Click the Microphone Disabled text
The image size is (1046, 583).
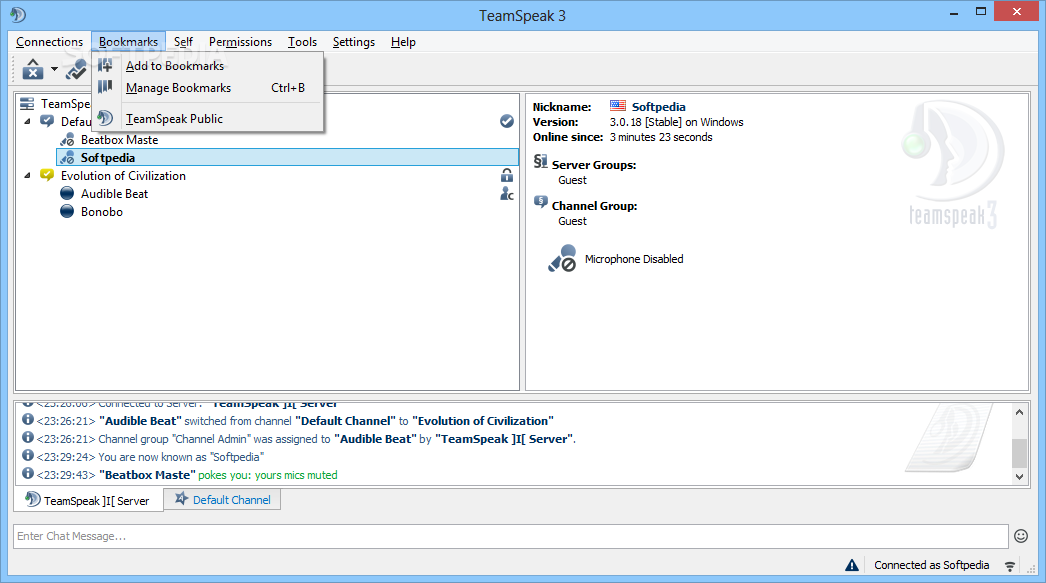pyautogui.click(x=634, y=259)
